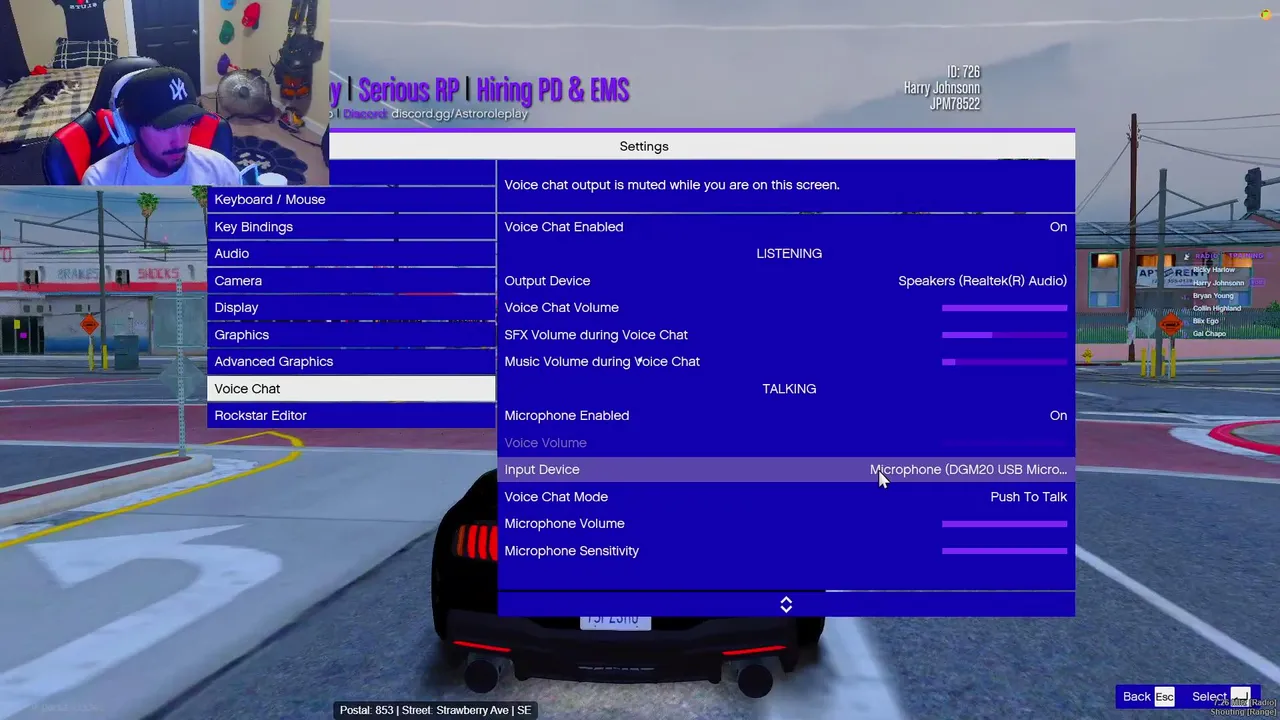This screenshot has width=1280, height=720.
Task: Toggle Microphone Enabled setting
Action: pos(786,416)
